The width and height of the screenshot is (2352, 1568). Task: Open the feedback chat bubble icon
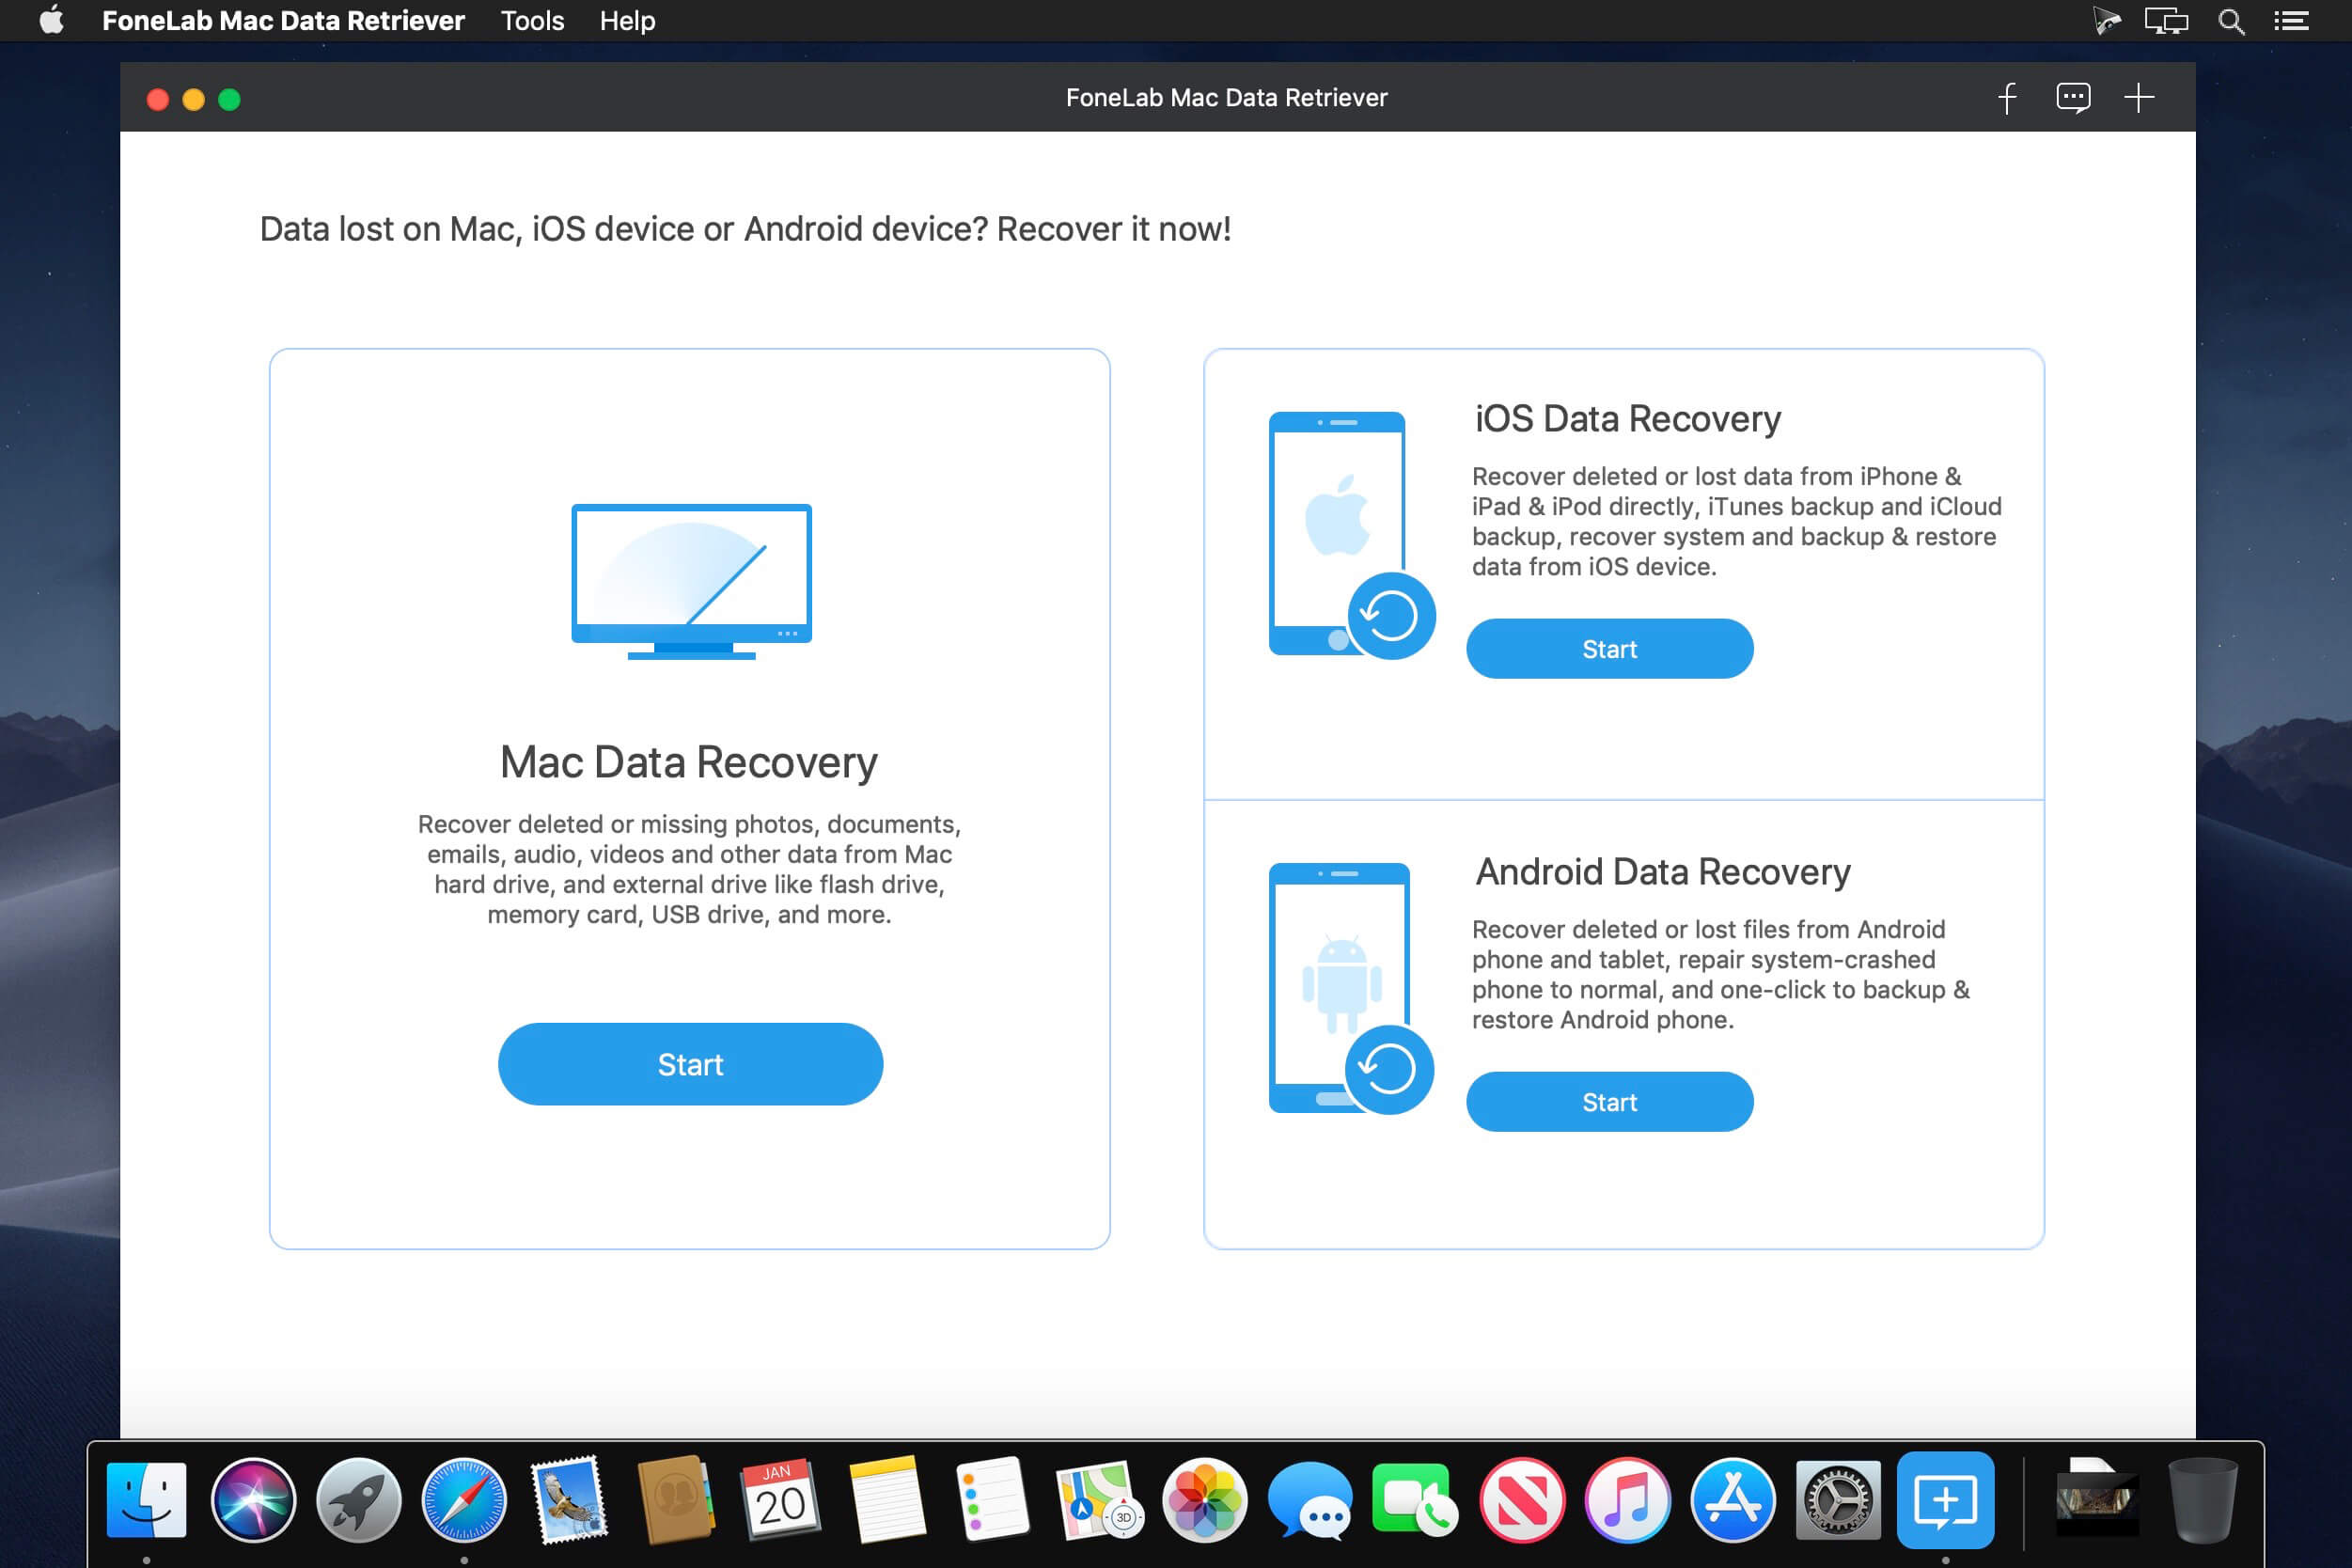(x=2072, y=98)
